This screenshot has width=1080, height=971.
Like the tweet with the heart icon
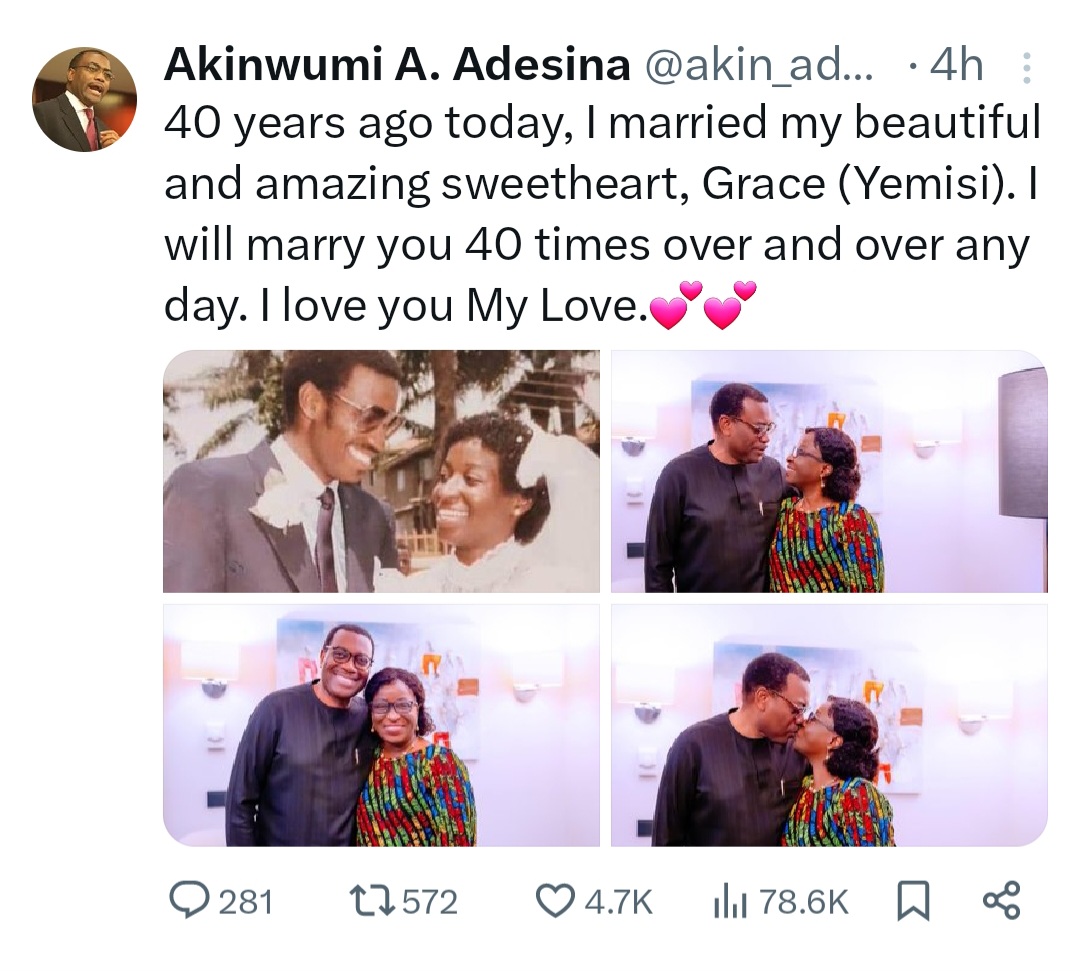[555, 902]
